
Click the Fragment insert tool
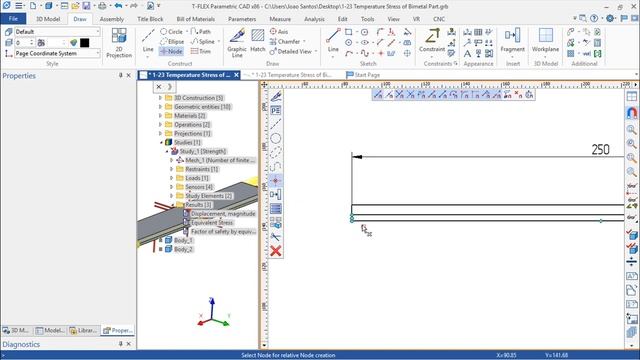pos(512,41)
